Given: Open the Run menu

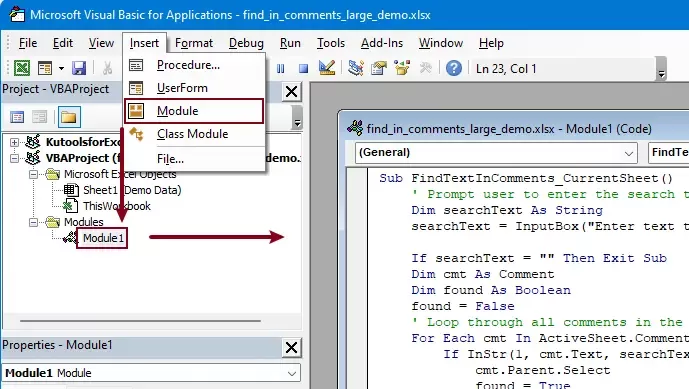Looking at the screenshot, I should click(290, 43).
